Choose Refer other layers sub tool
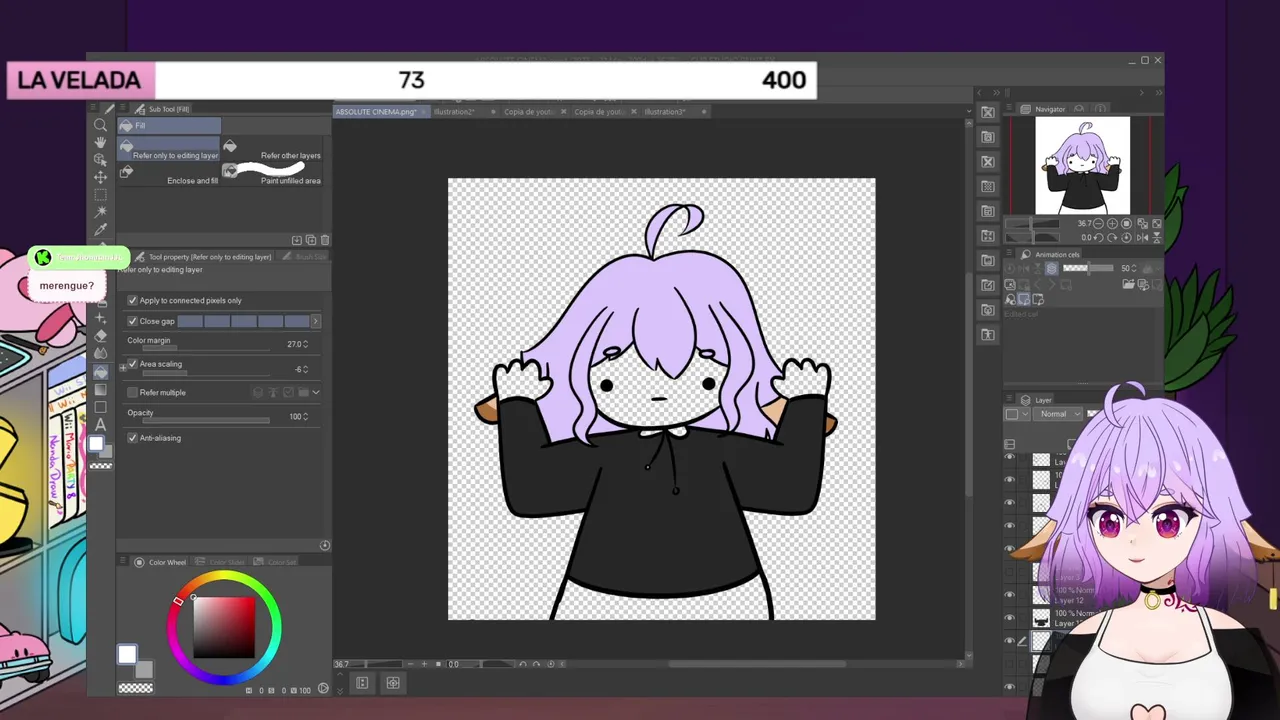Viewport: 1280px width, 720px height. [x=272, y=149]
